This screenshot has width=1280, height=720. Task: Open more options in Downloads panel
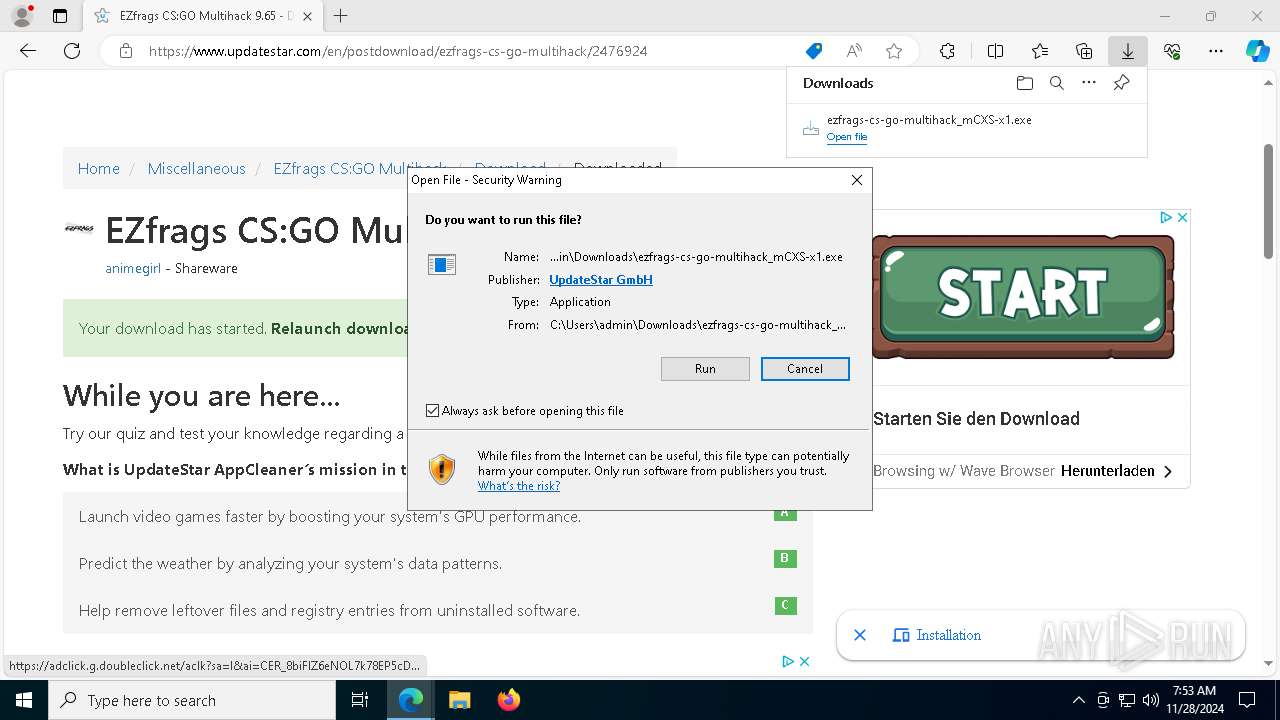tap(1089, 83)
